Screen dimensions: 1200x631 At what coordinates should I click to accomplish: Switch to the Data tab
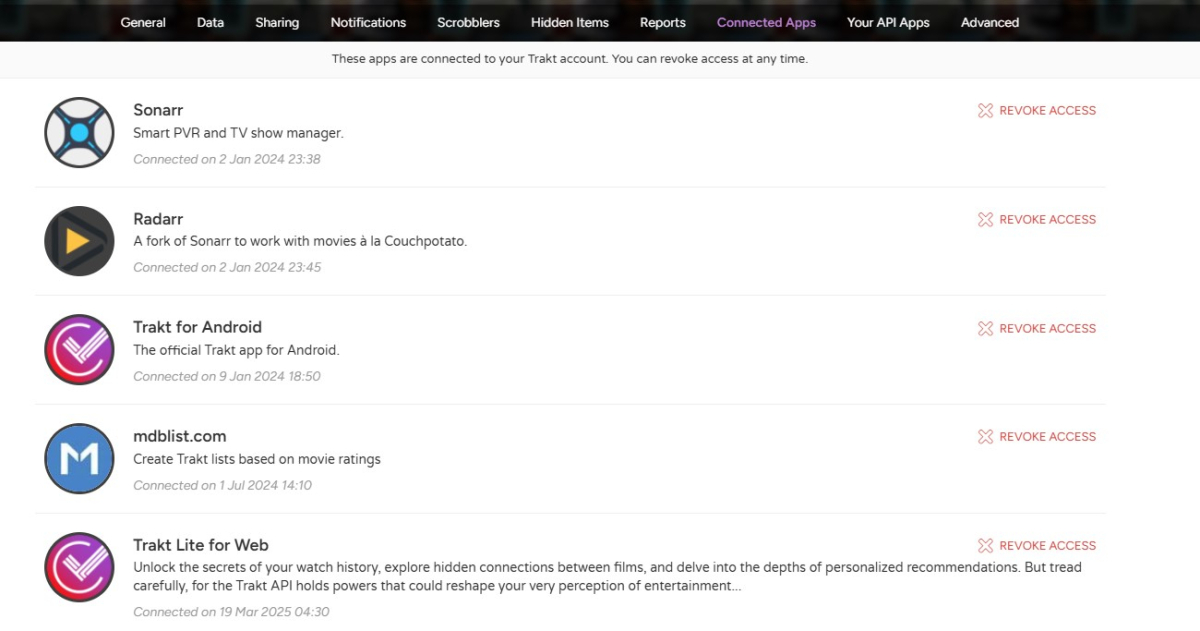tap(210, 22)
